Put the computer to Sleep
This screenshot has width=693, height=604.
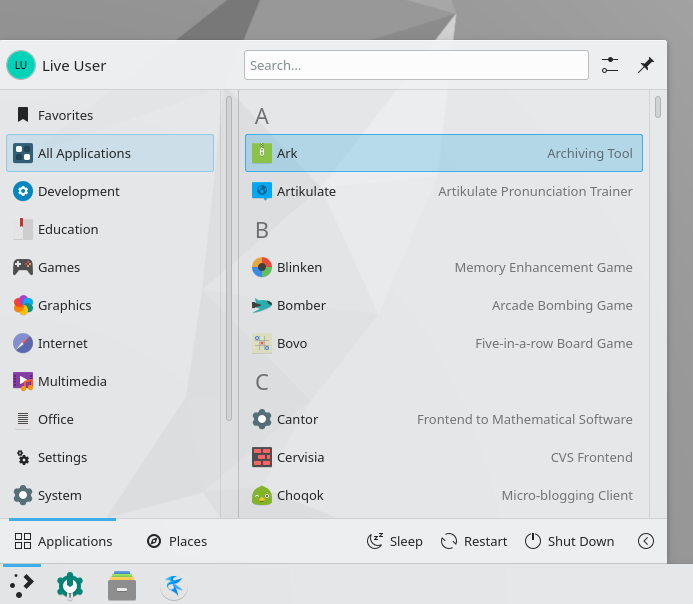[395, 541]
